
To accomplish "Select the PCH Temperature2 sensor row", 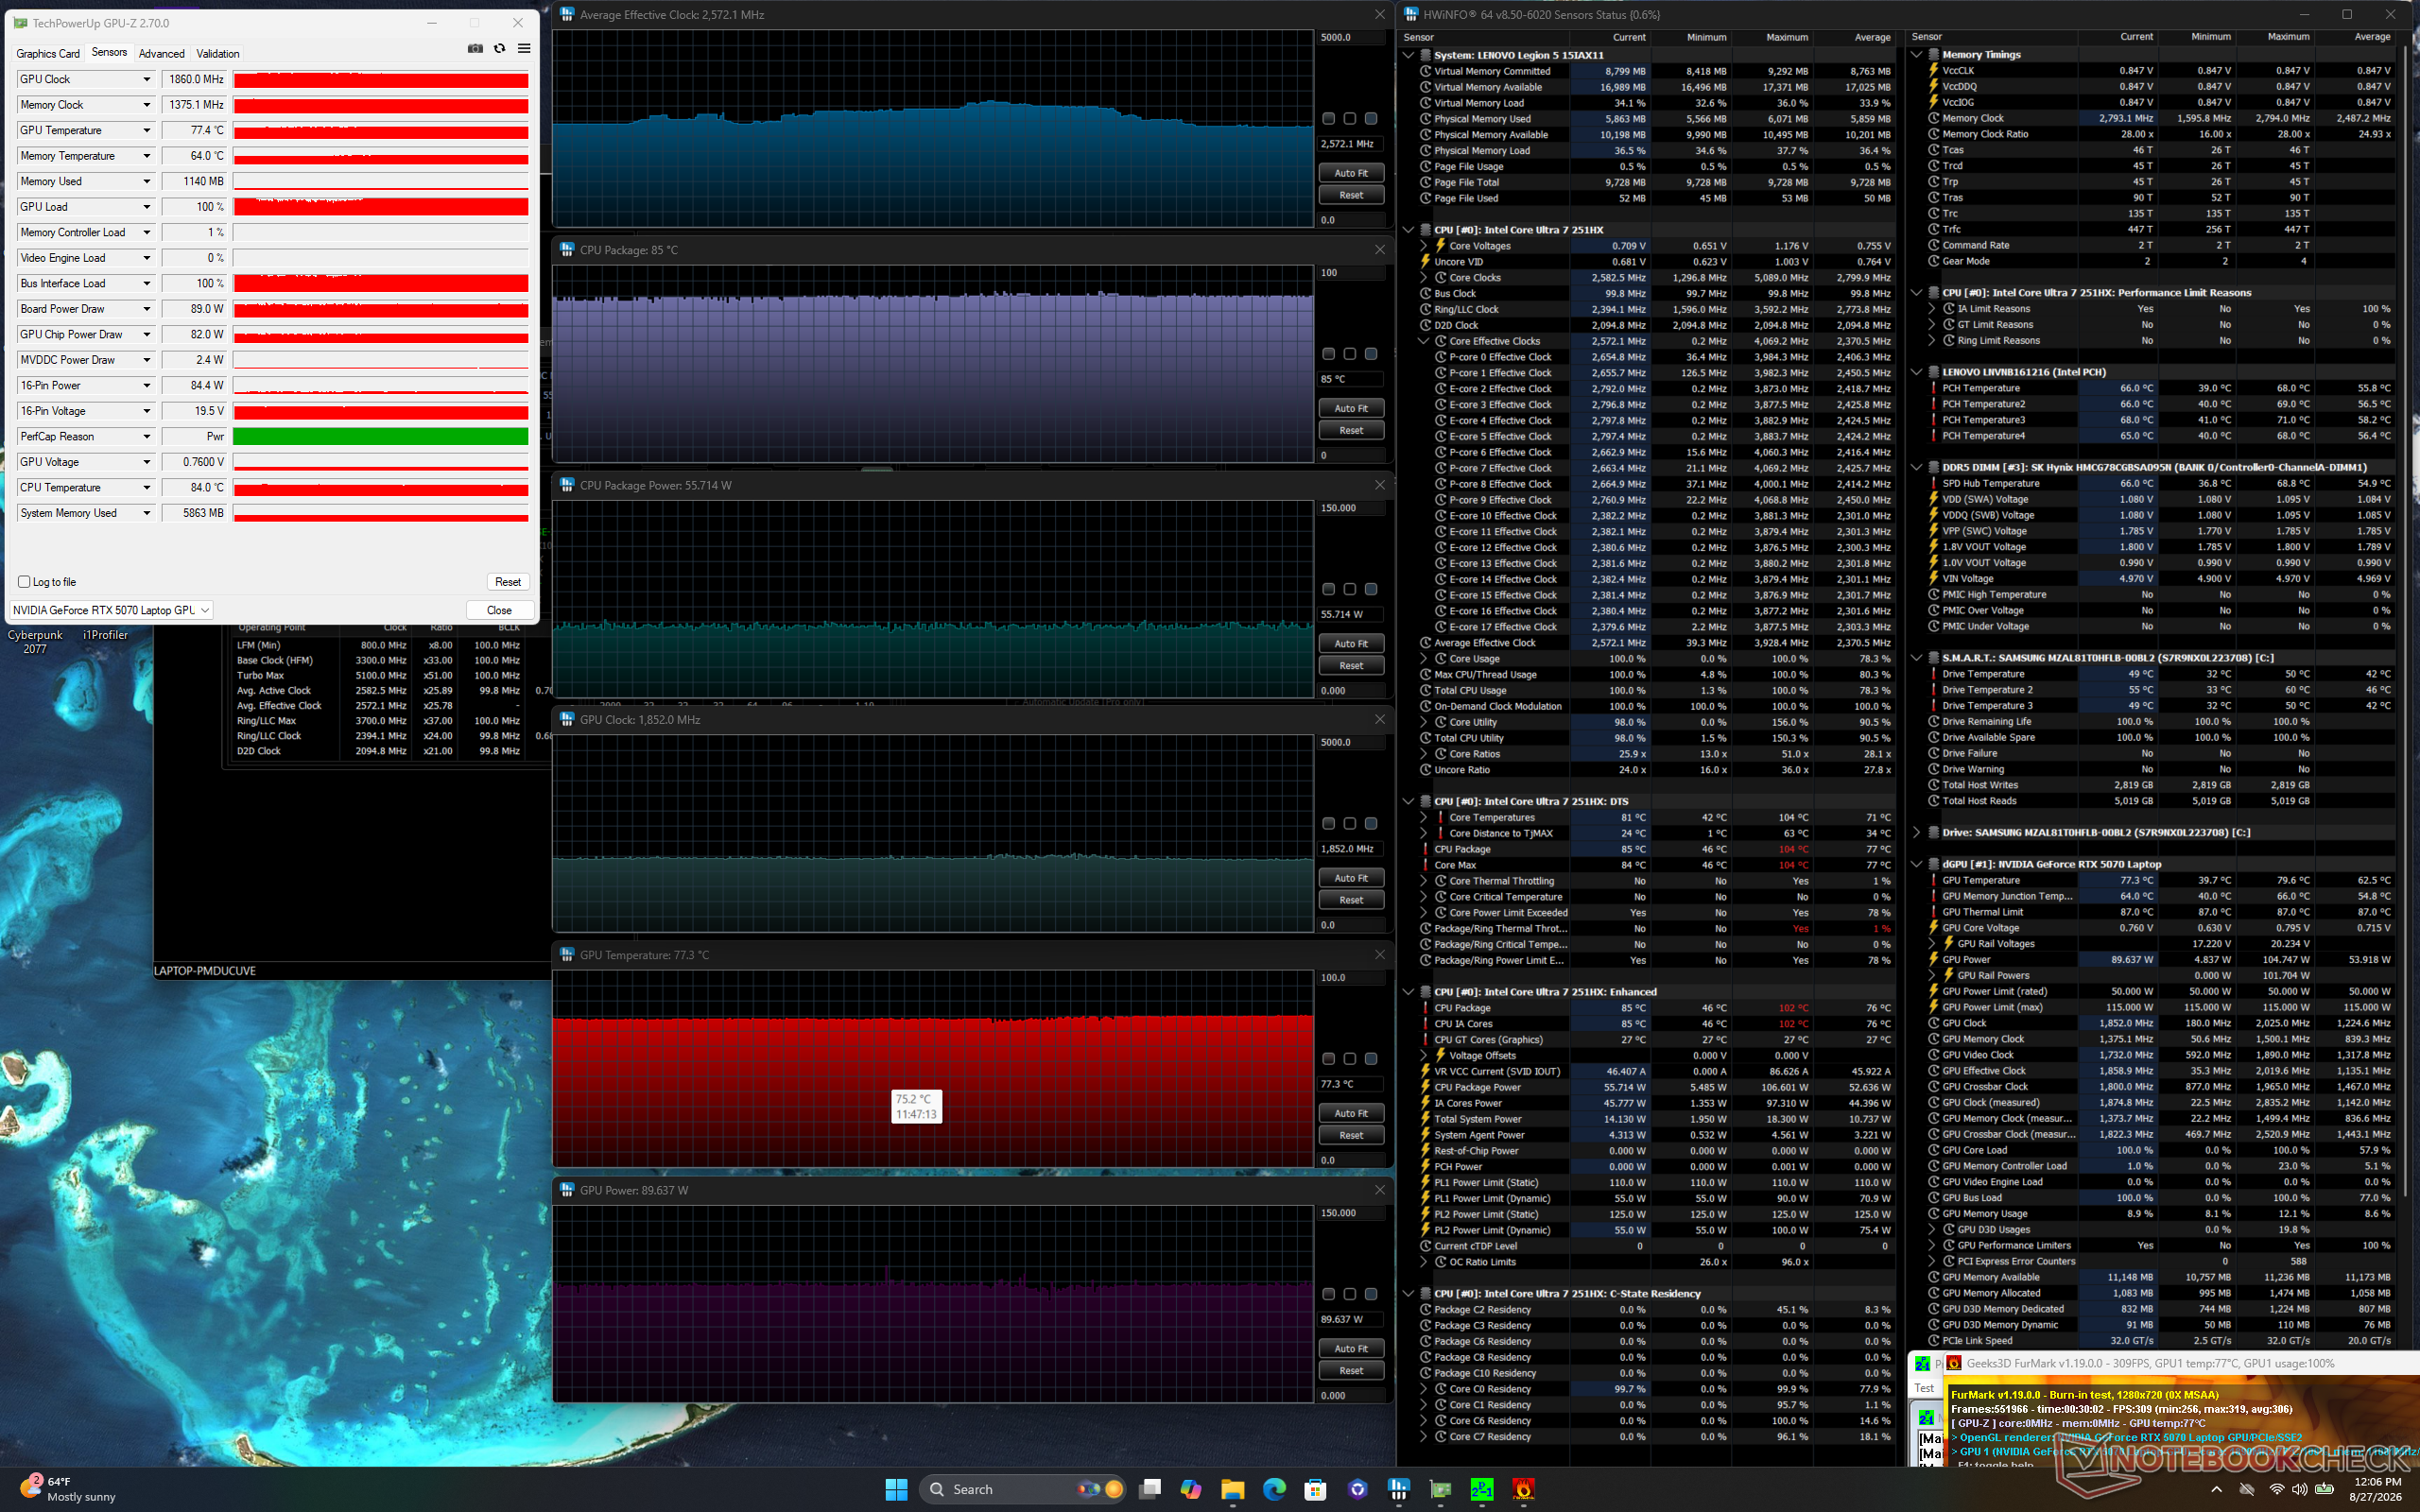I will click(x=2161, y=404).
